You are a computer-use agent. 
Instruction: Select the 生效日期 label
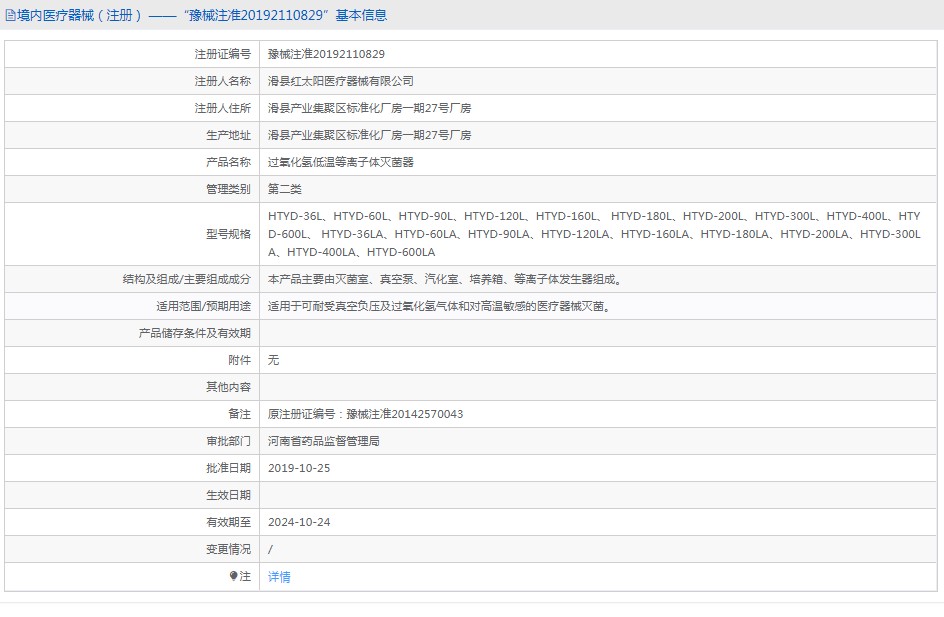coord(228,495)
